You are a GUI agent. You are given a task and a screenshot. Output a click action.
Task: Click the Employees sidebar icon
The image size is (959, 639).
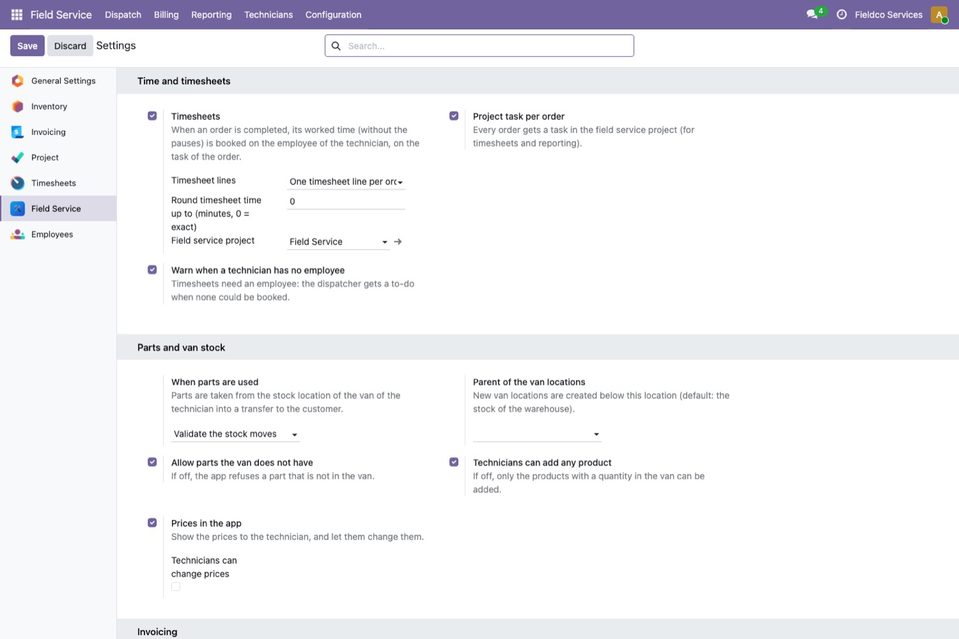point(18,234)
